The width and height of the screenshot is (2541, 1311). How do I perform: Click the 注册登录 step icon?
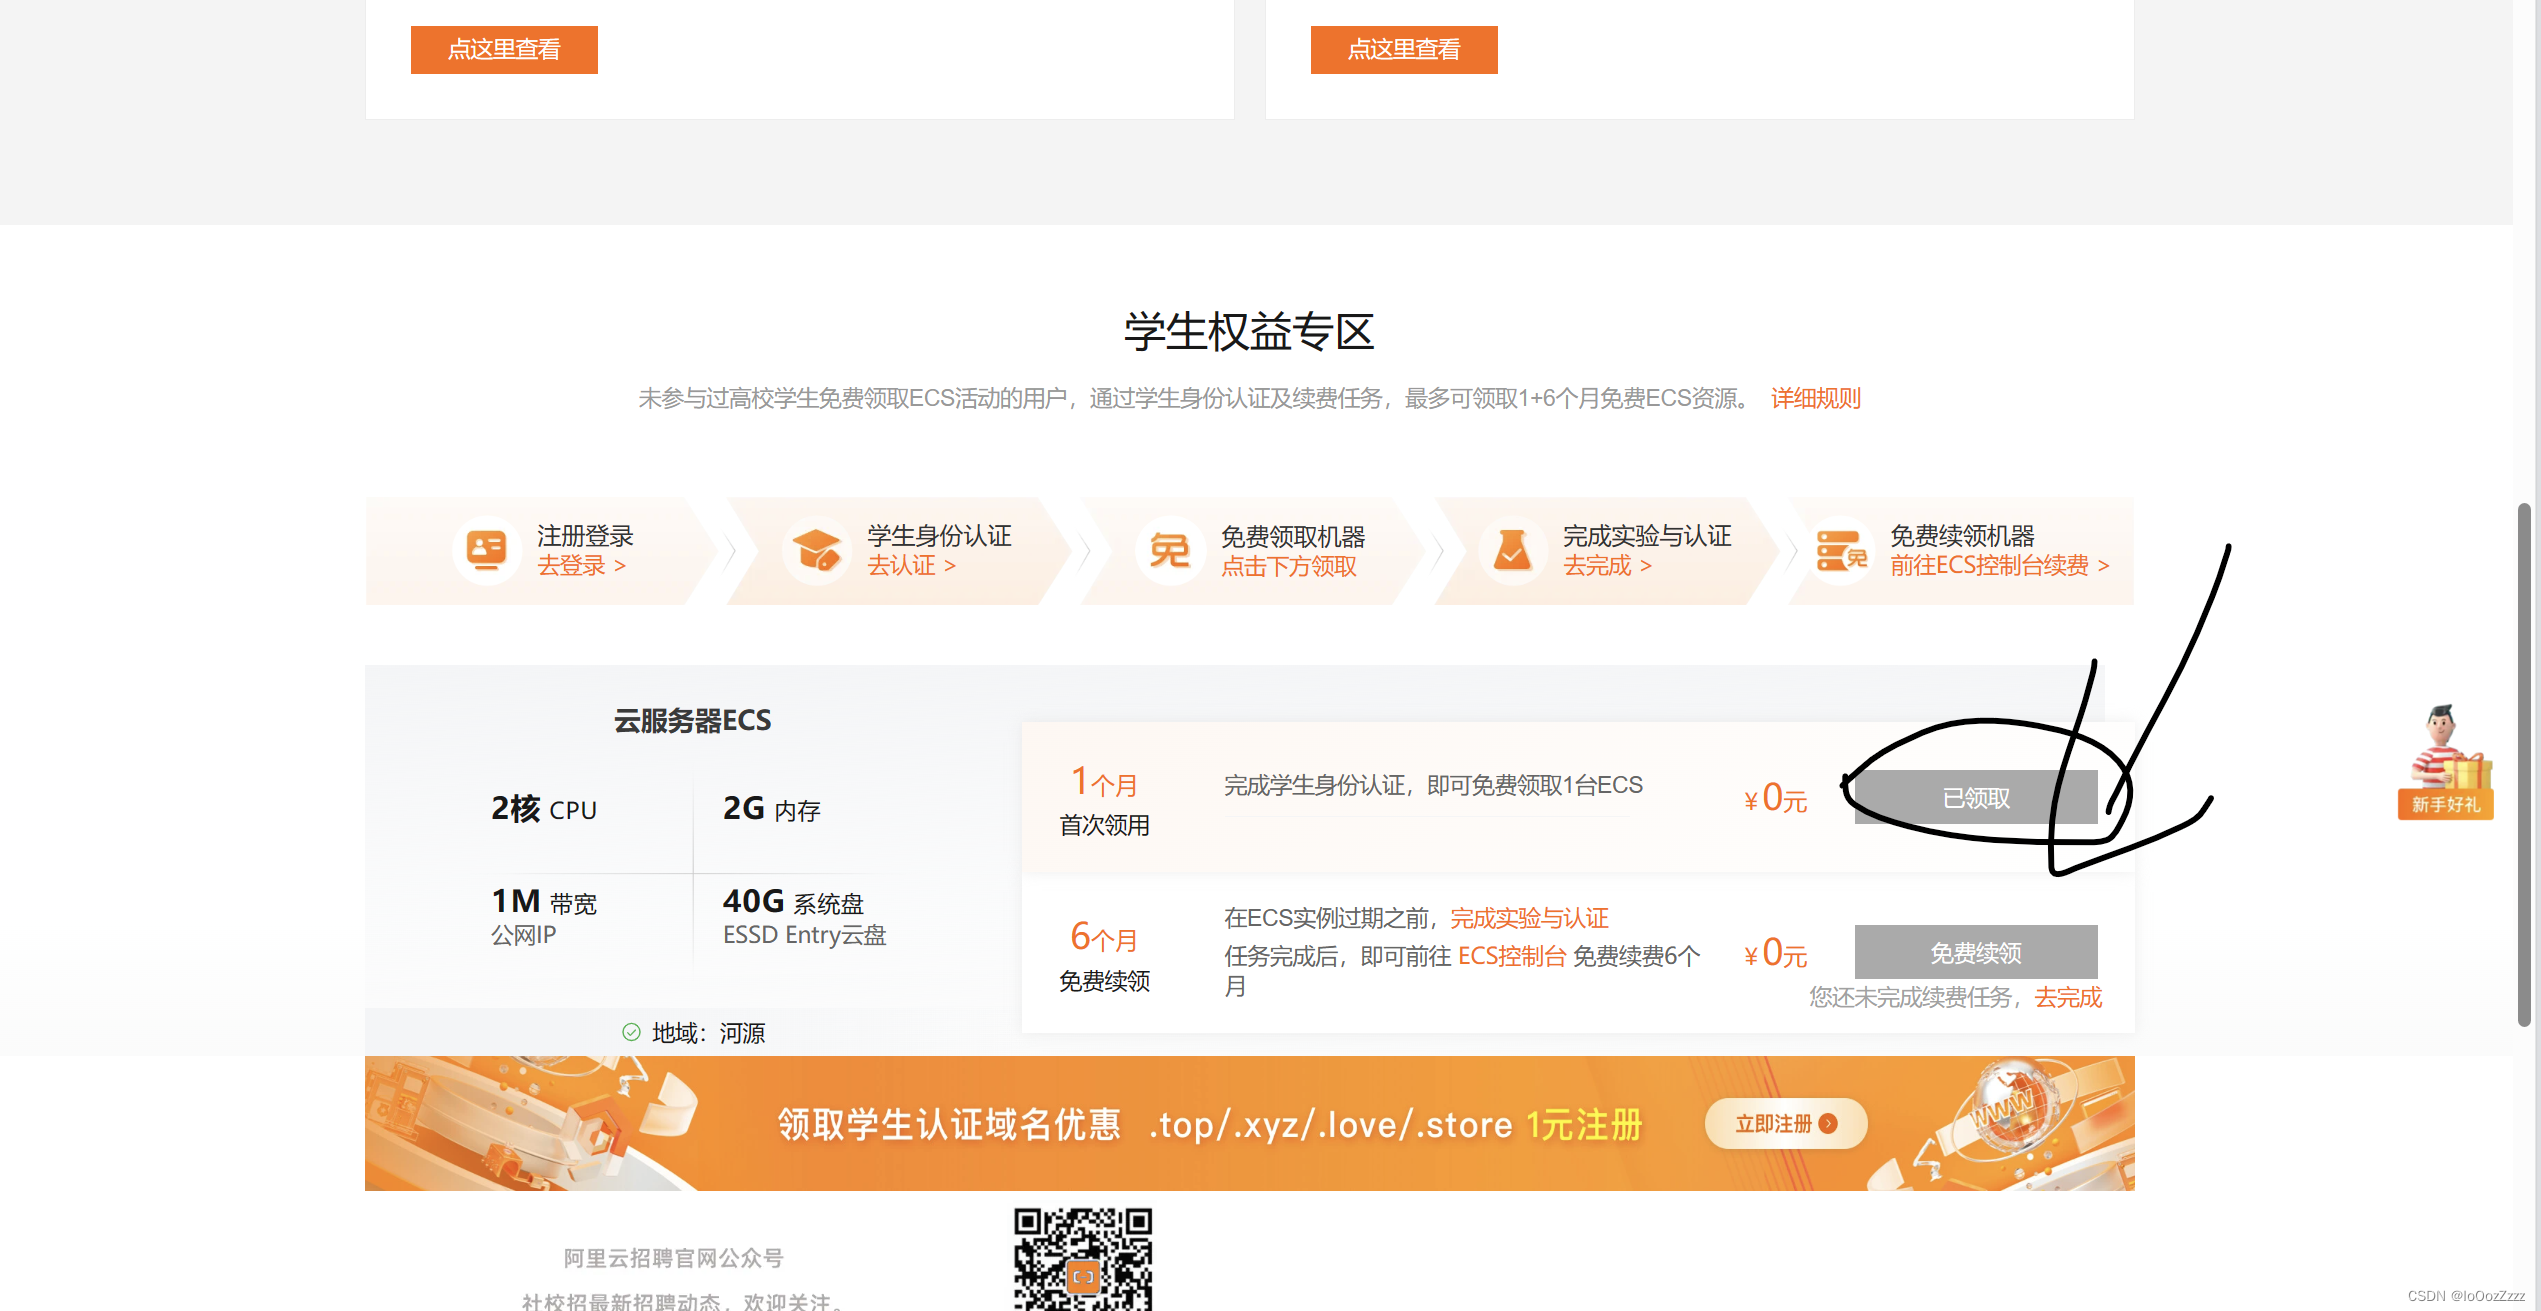[x=486, y=550]
